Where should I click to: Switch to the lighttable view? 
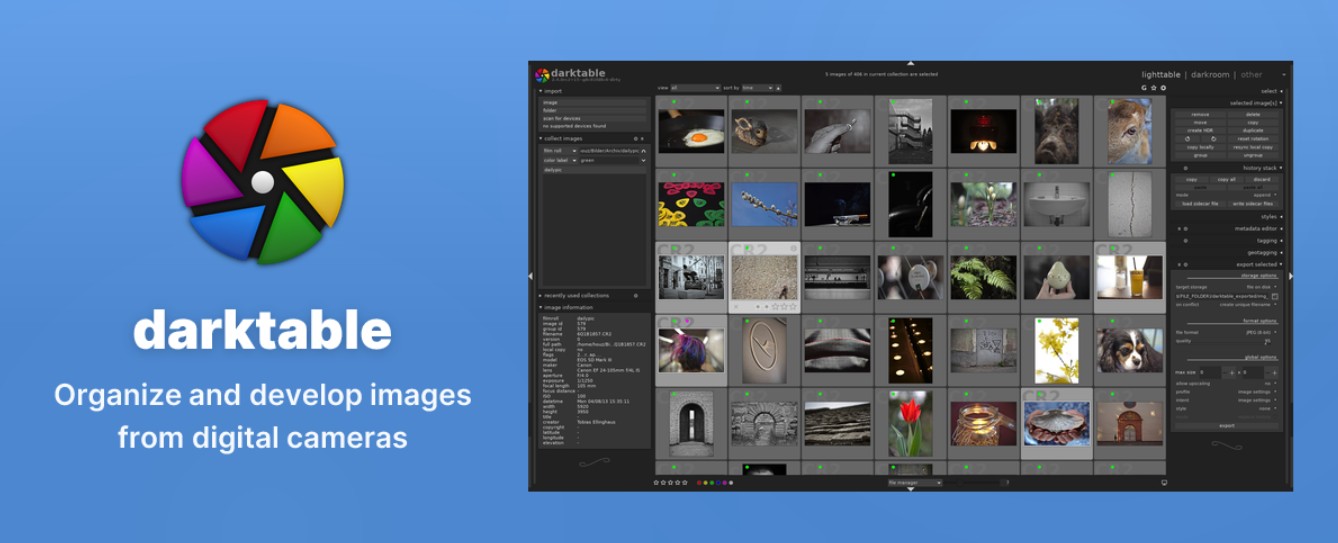(1161, 75)
